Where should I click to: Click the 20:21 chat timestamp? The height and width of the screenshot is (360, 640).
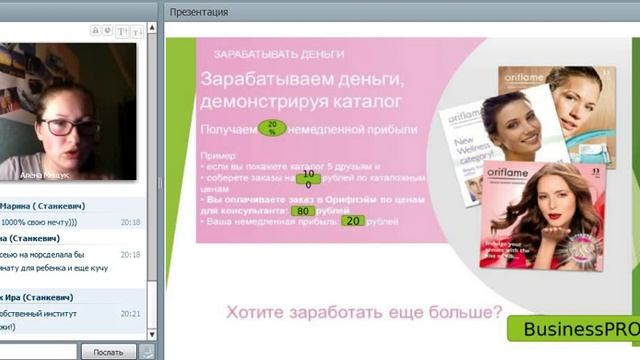click(130, 314)
